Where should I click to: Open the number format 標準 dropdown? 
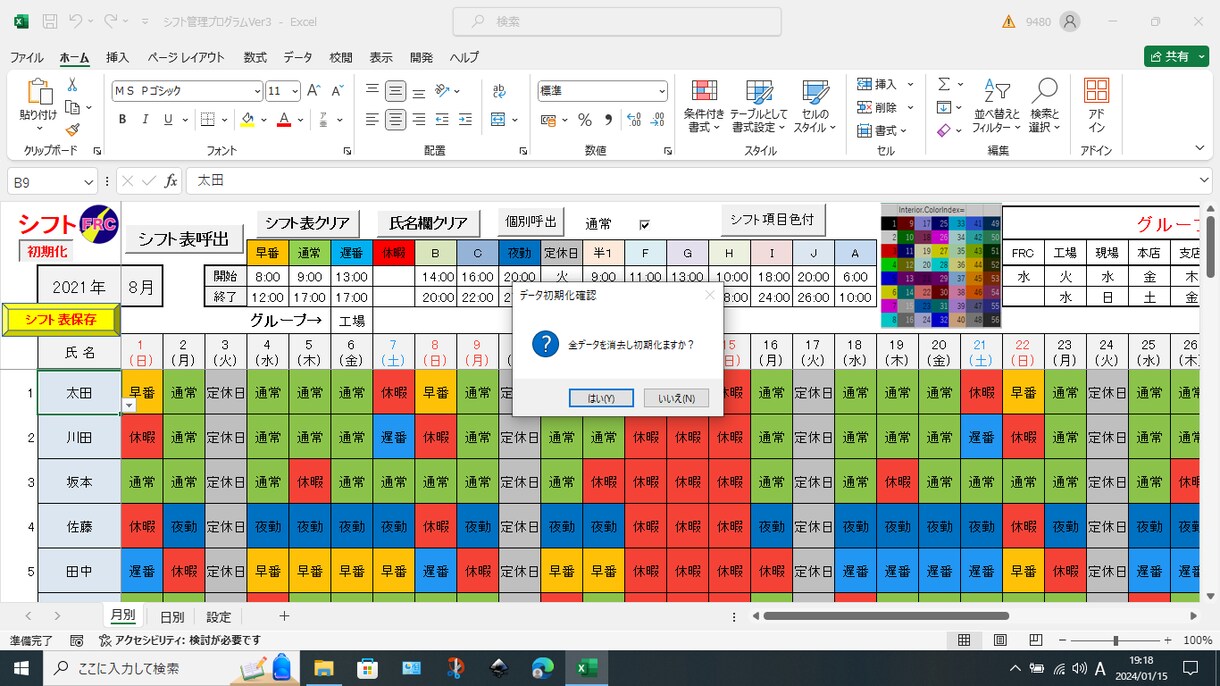pyautogui.click(x=662, y=91)
